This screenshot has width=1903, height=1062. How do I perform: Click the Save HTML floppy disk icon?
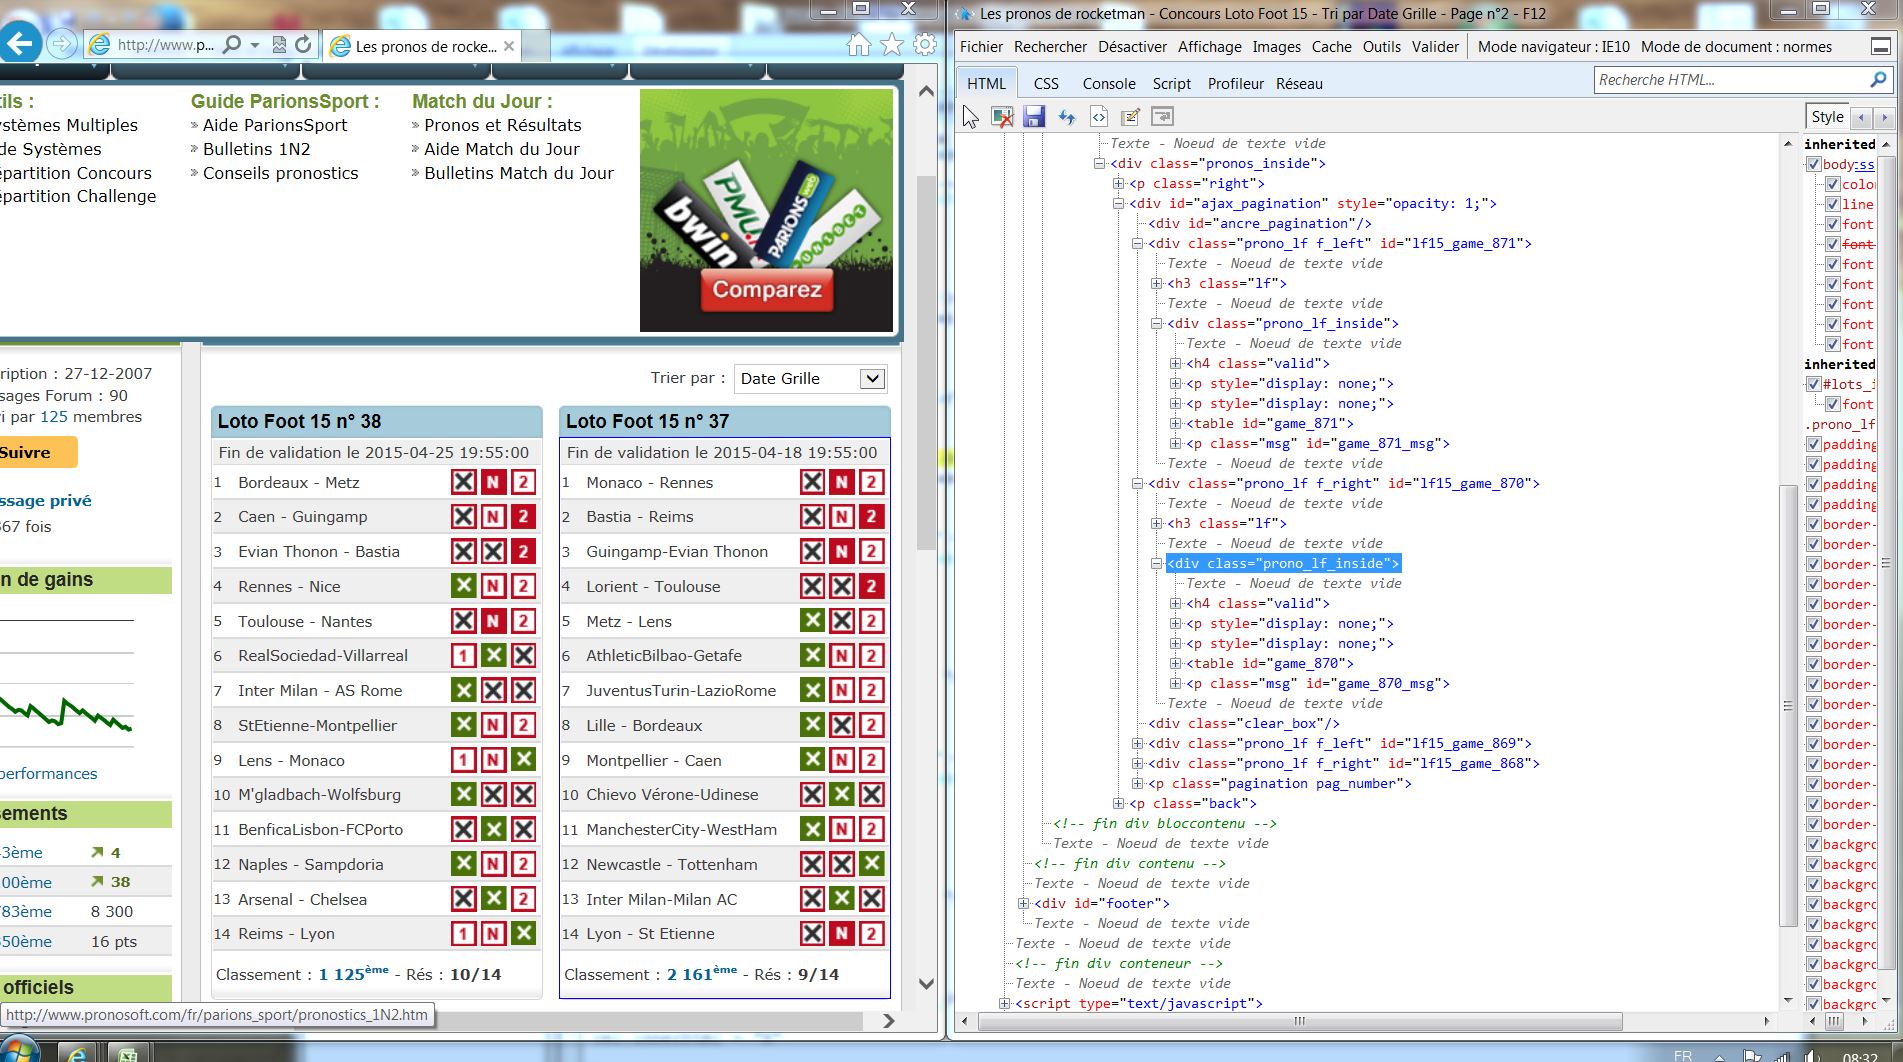[x=1034, y=117]
